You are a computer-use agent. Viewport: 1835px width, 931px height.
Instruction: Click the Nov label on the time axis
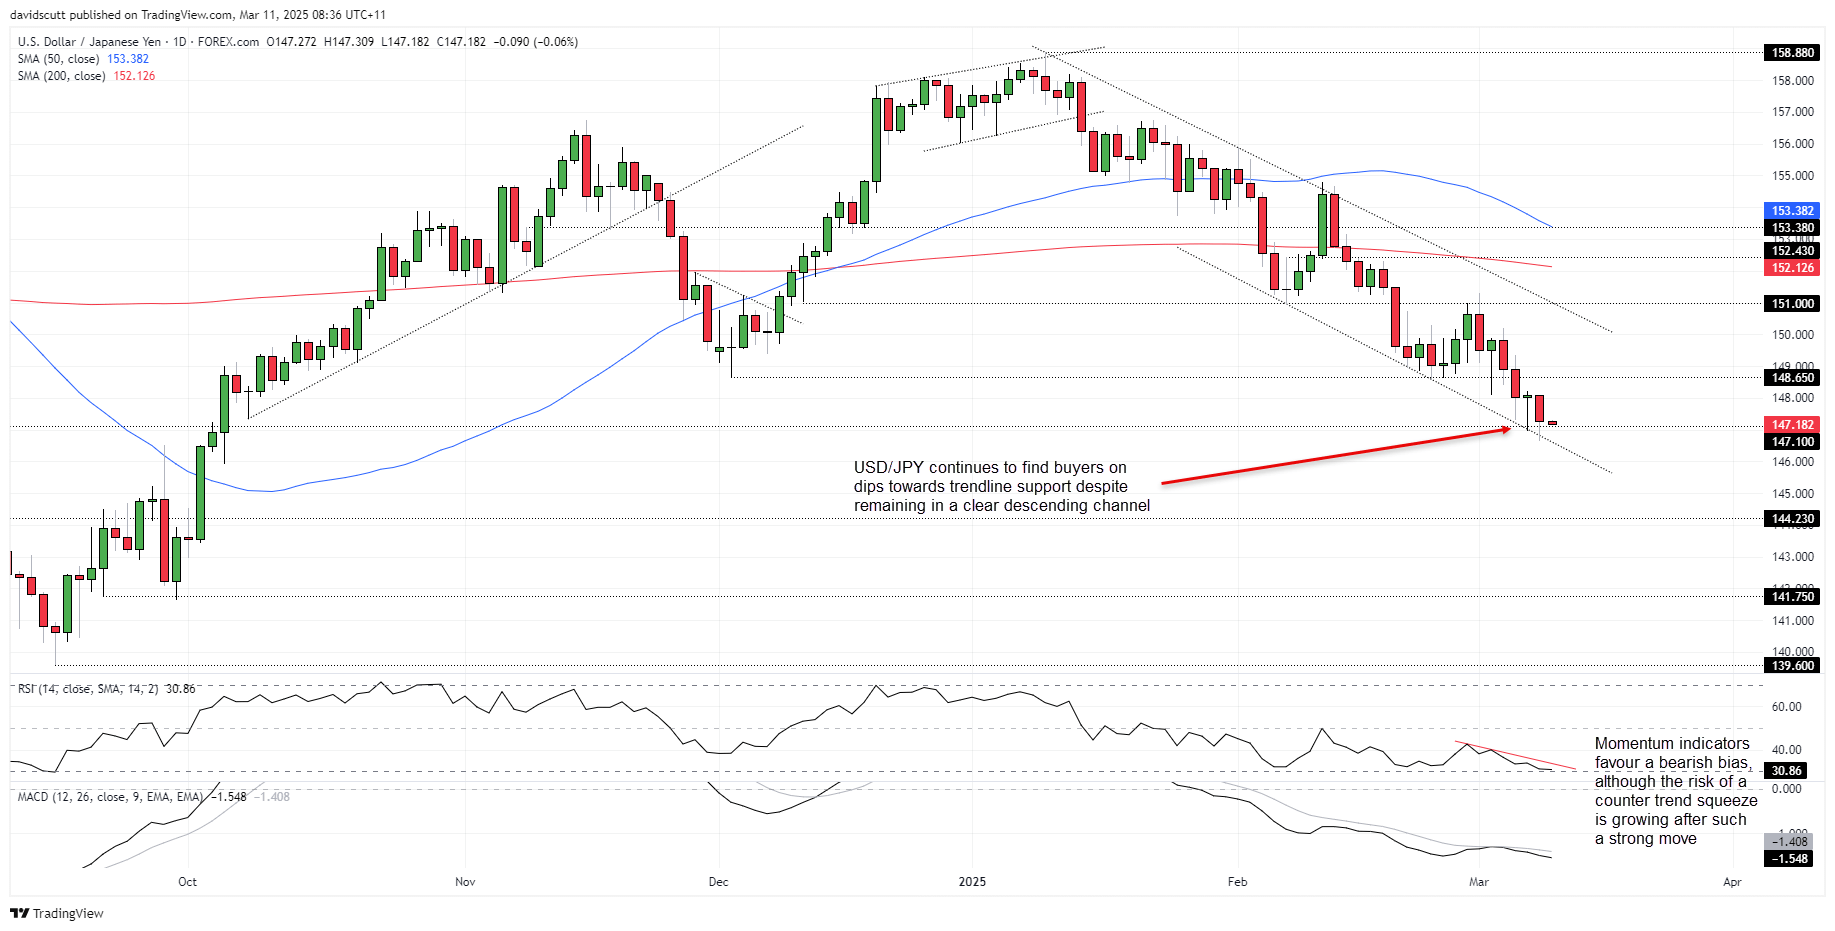pyautogui.click(x=465, y=882)
